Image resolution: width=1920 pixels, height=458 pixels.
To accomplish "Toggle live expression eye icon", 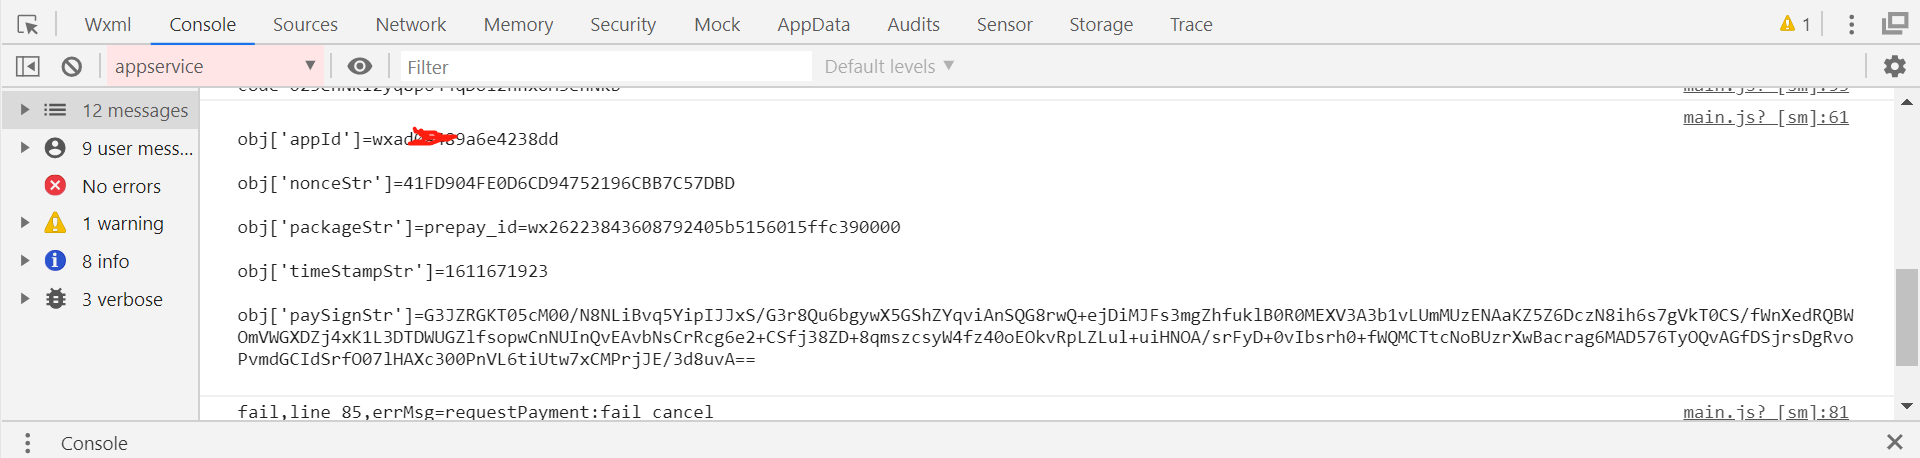I will (360, 66).
